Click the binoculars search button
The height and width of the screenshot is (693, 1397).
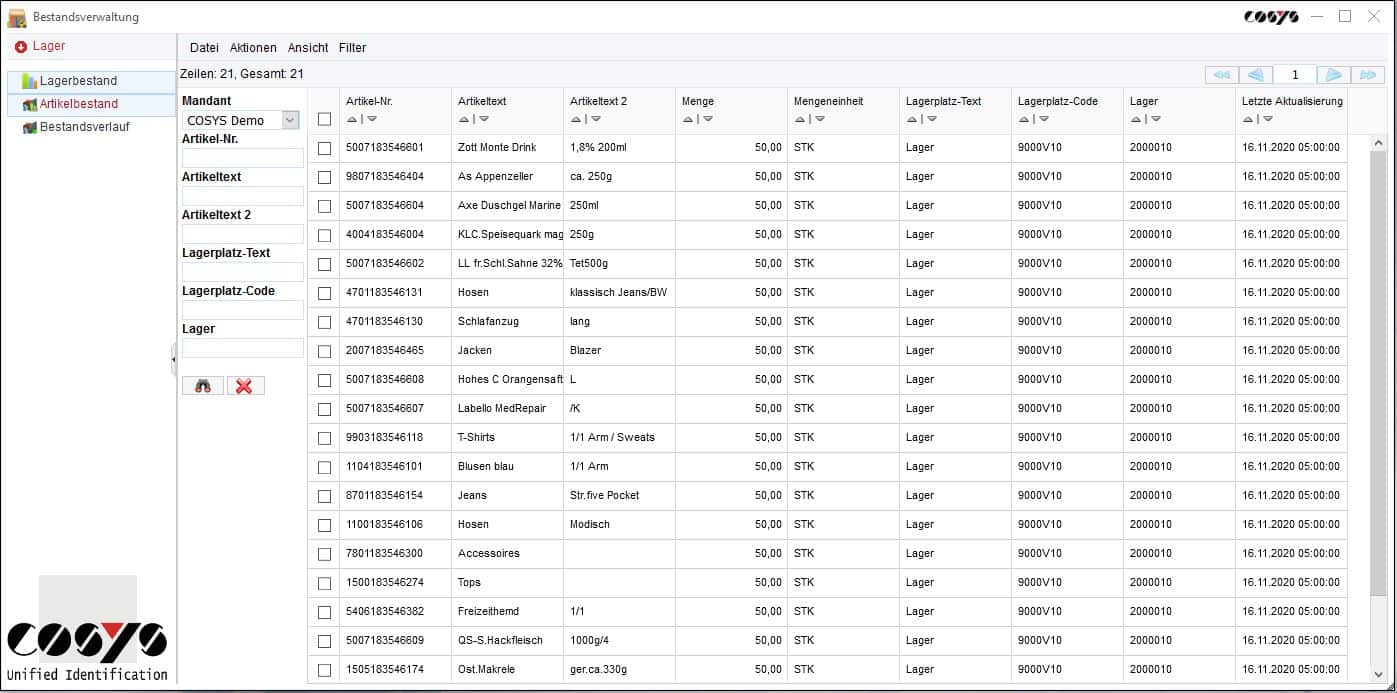203,386
